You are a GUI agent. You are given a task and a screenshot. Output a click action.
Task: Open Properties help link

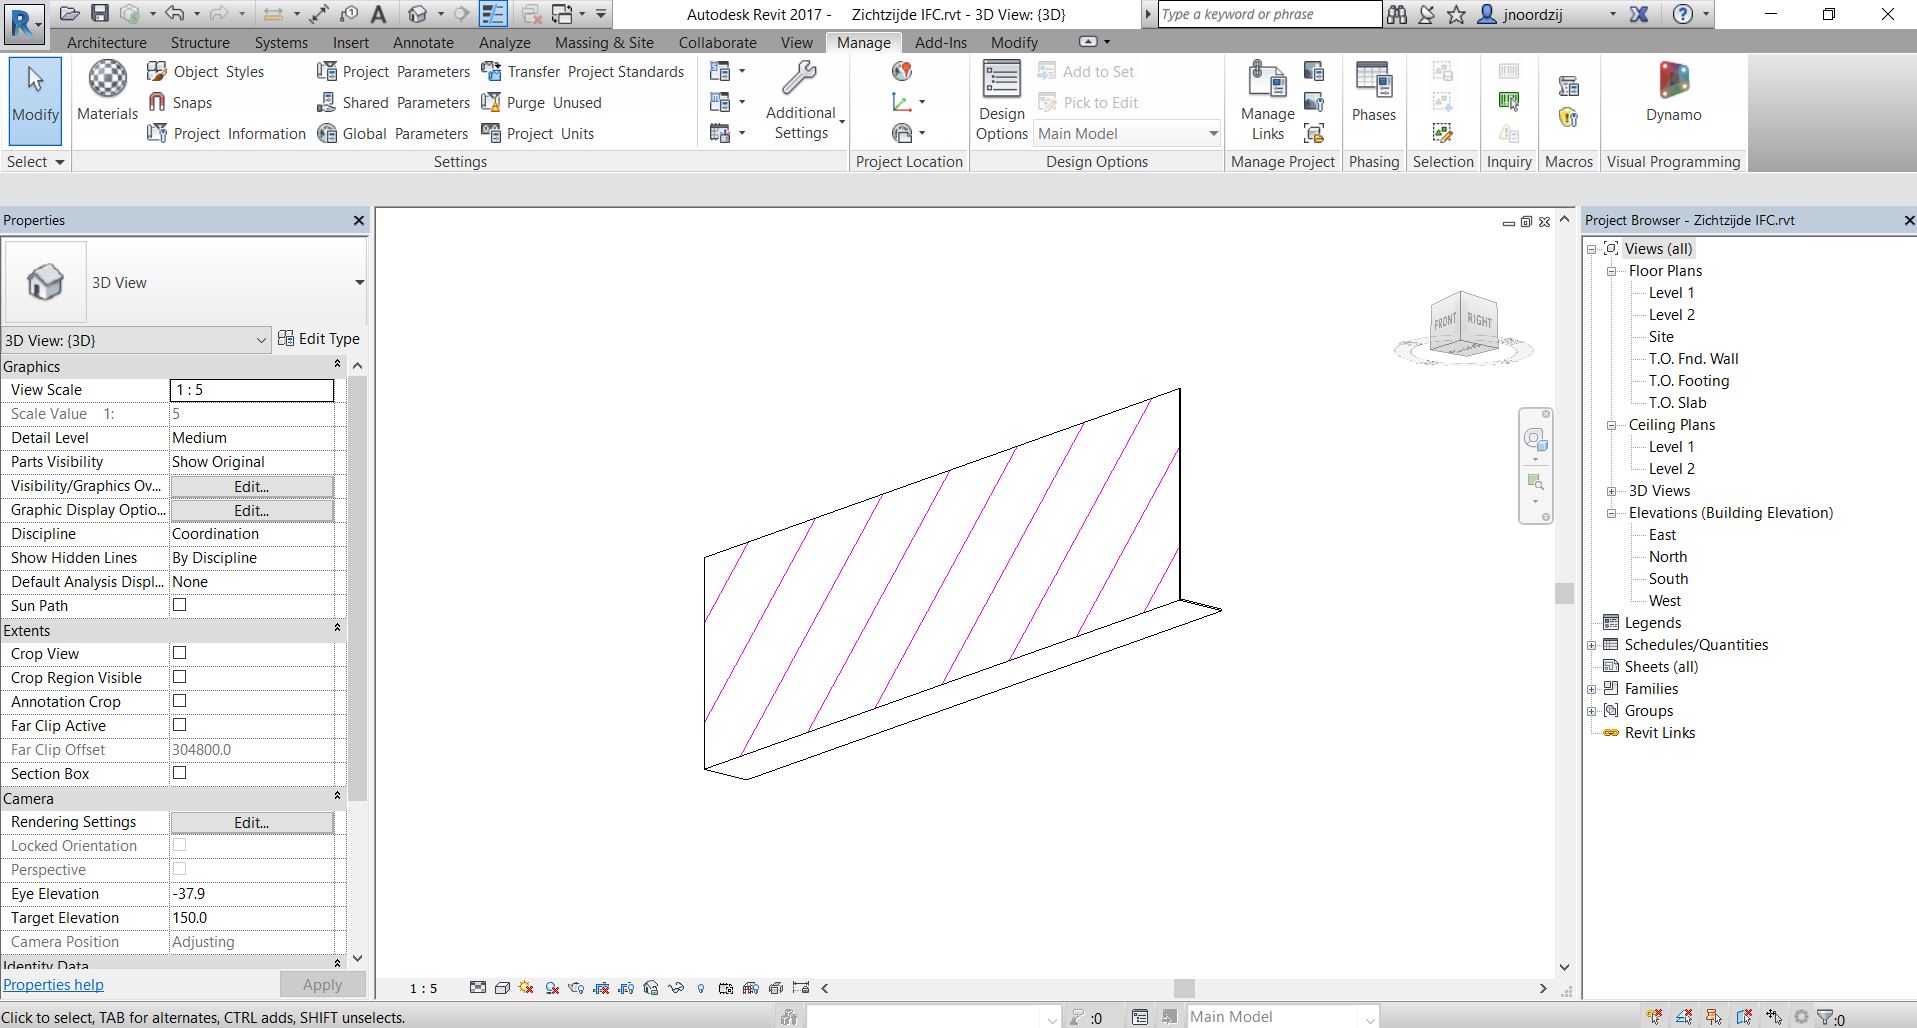point(53,984)
